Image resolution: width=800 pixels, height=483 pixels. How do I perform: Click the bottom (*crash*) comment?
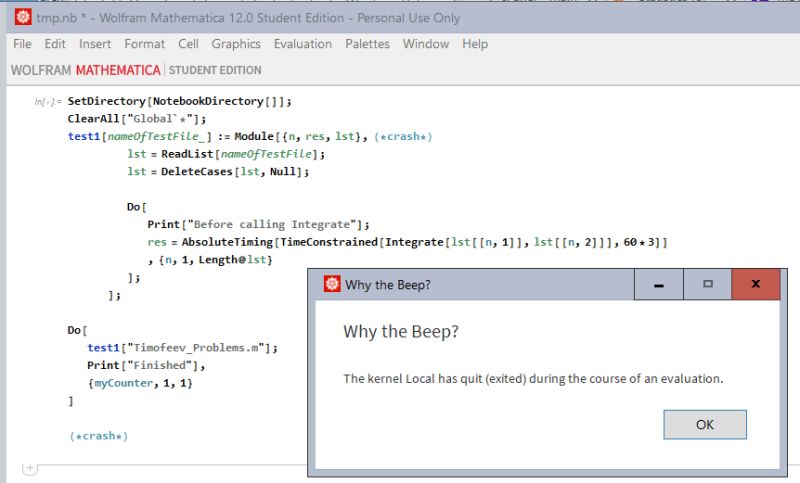click(98, 436)
